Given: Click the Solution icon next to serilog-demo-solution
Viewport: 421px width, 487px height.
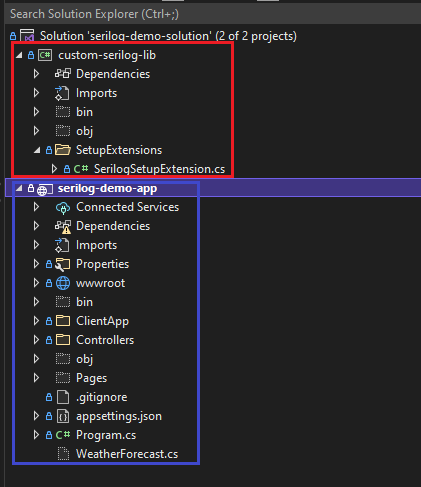Looking at the screenshot, I should 27,36.
